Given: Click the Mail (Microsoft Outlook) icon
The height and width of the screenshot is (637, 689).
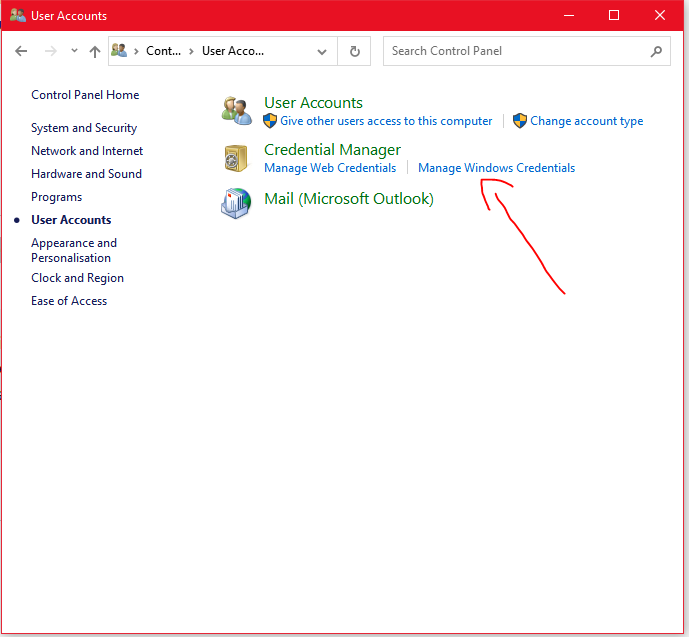Looking at the screenshot, I should [x=236, y=202].
